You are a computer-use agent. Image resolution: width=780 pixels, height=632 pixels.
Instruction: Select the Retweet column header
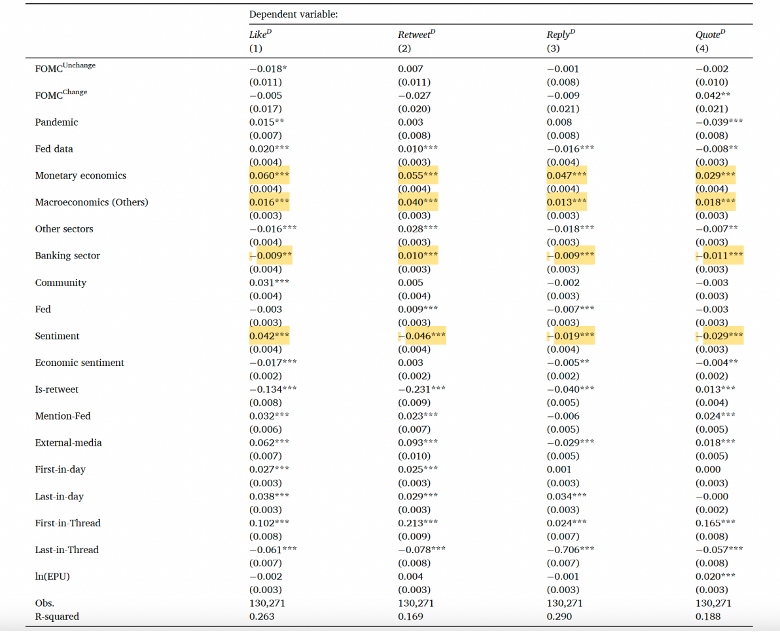point(416,35)
